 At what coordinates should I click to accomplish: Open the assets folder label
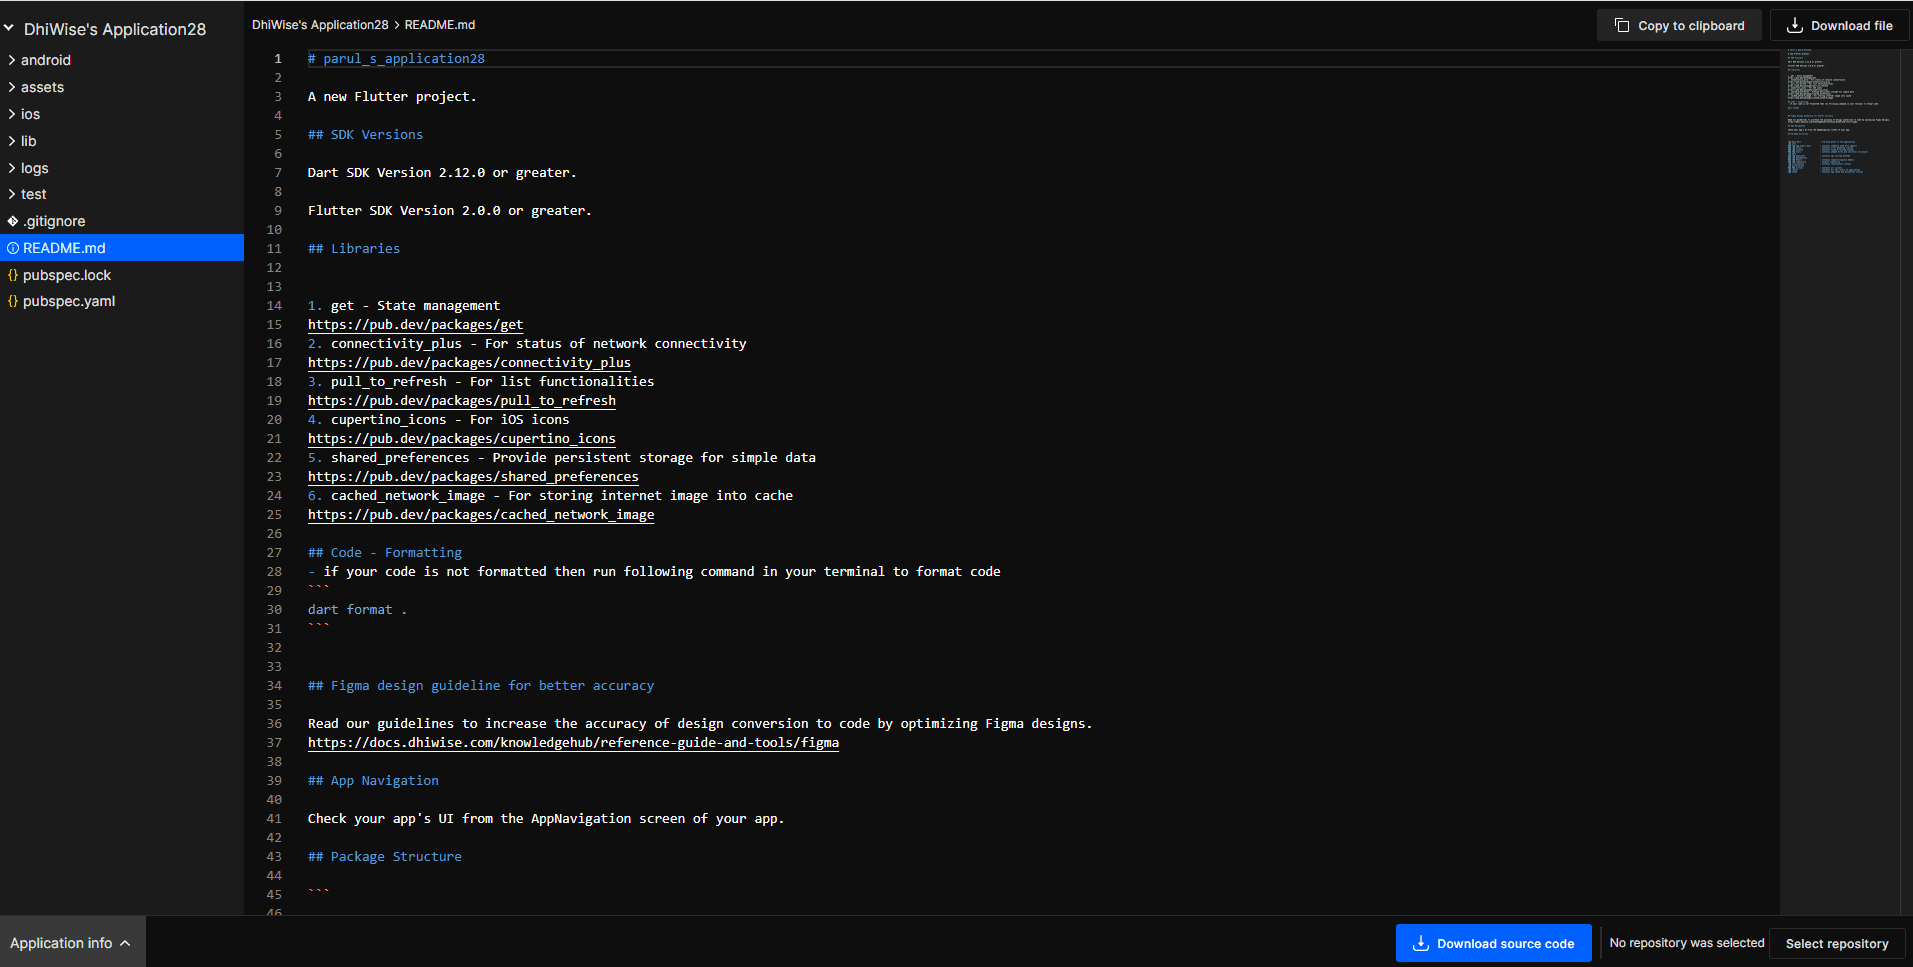(x=42, y=87)
